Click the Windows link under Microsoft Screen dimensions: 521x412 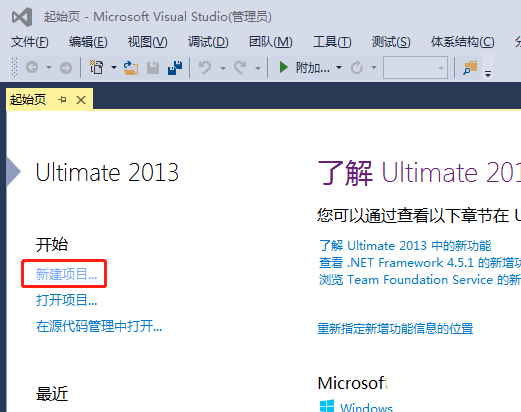tap(366, 407)
